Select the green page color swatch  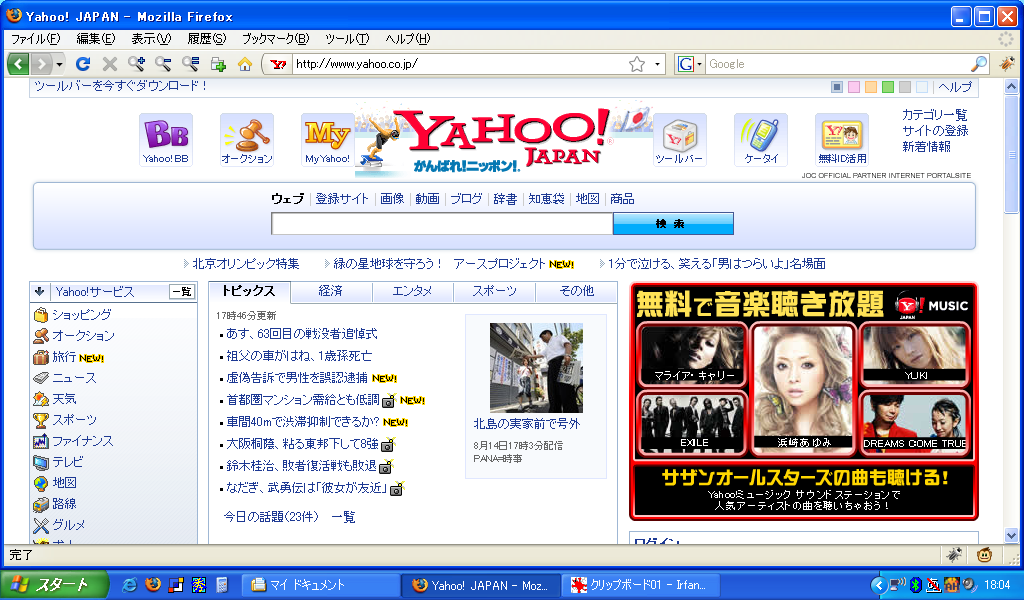point(888,87)
